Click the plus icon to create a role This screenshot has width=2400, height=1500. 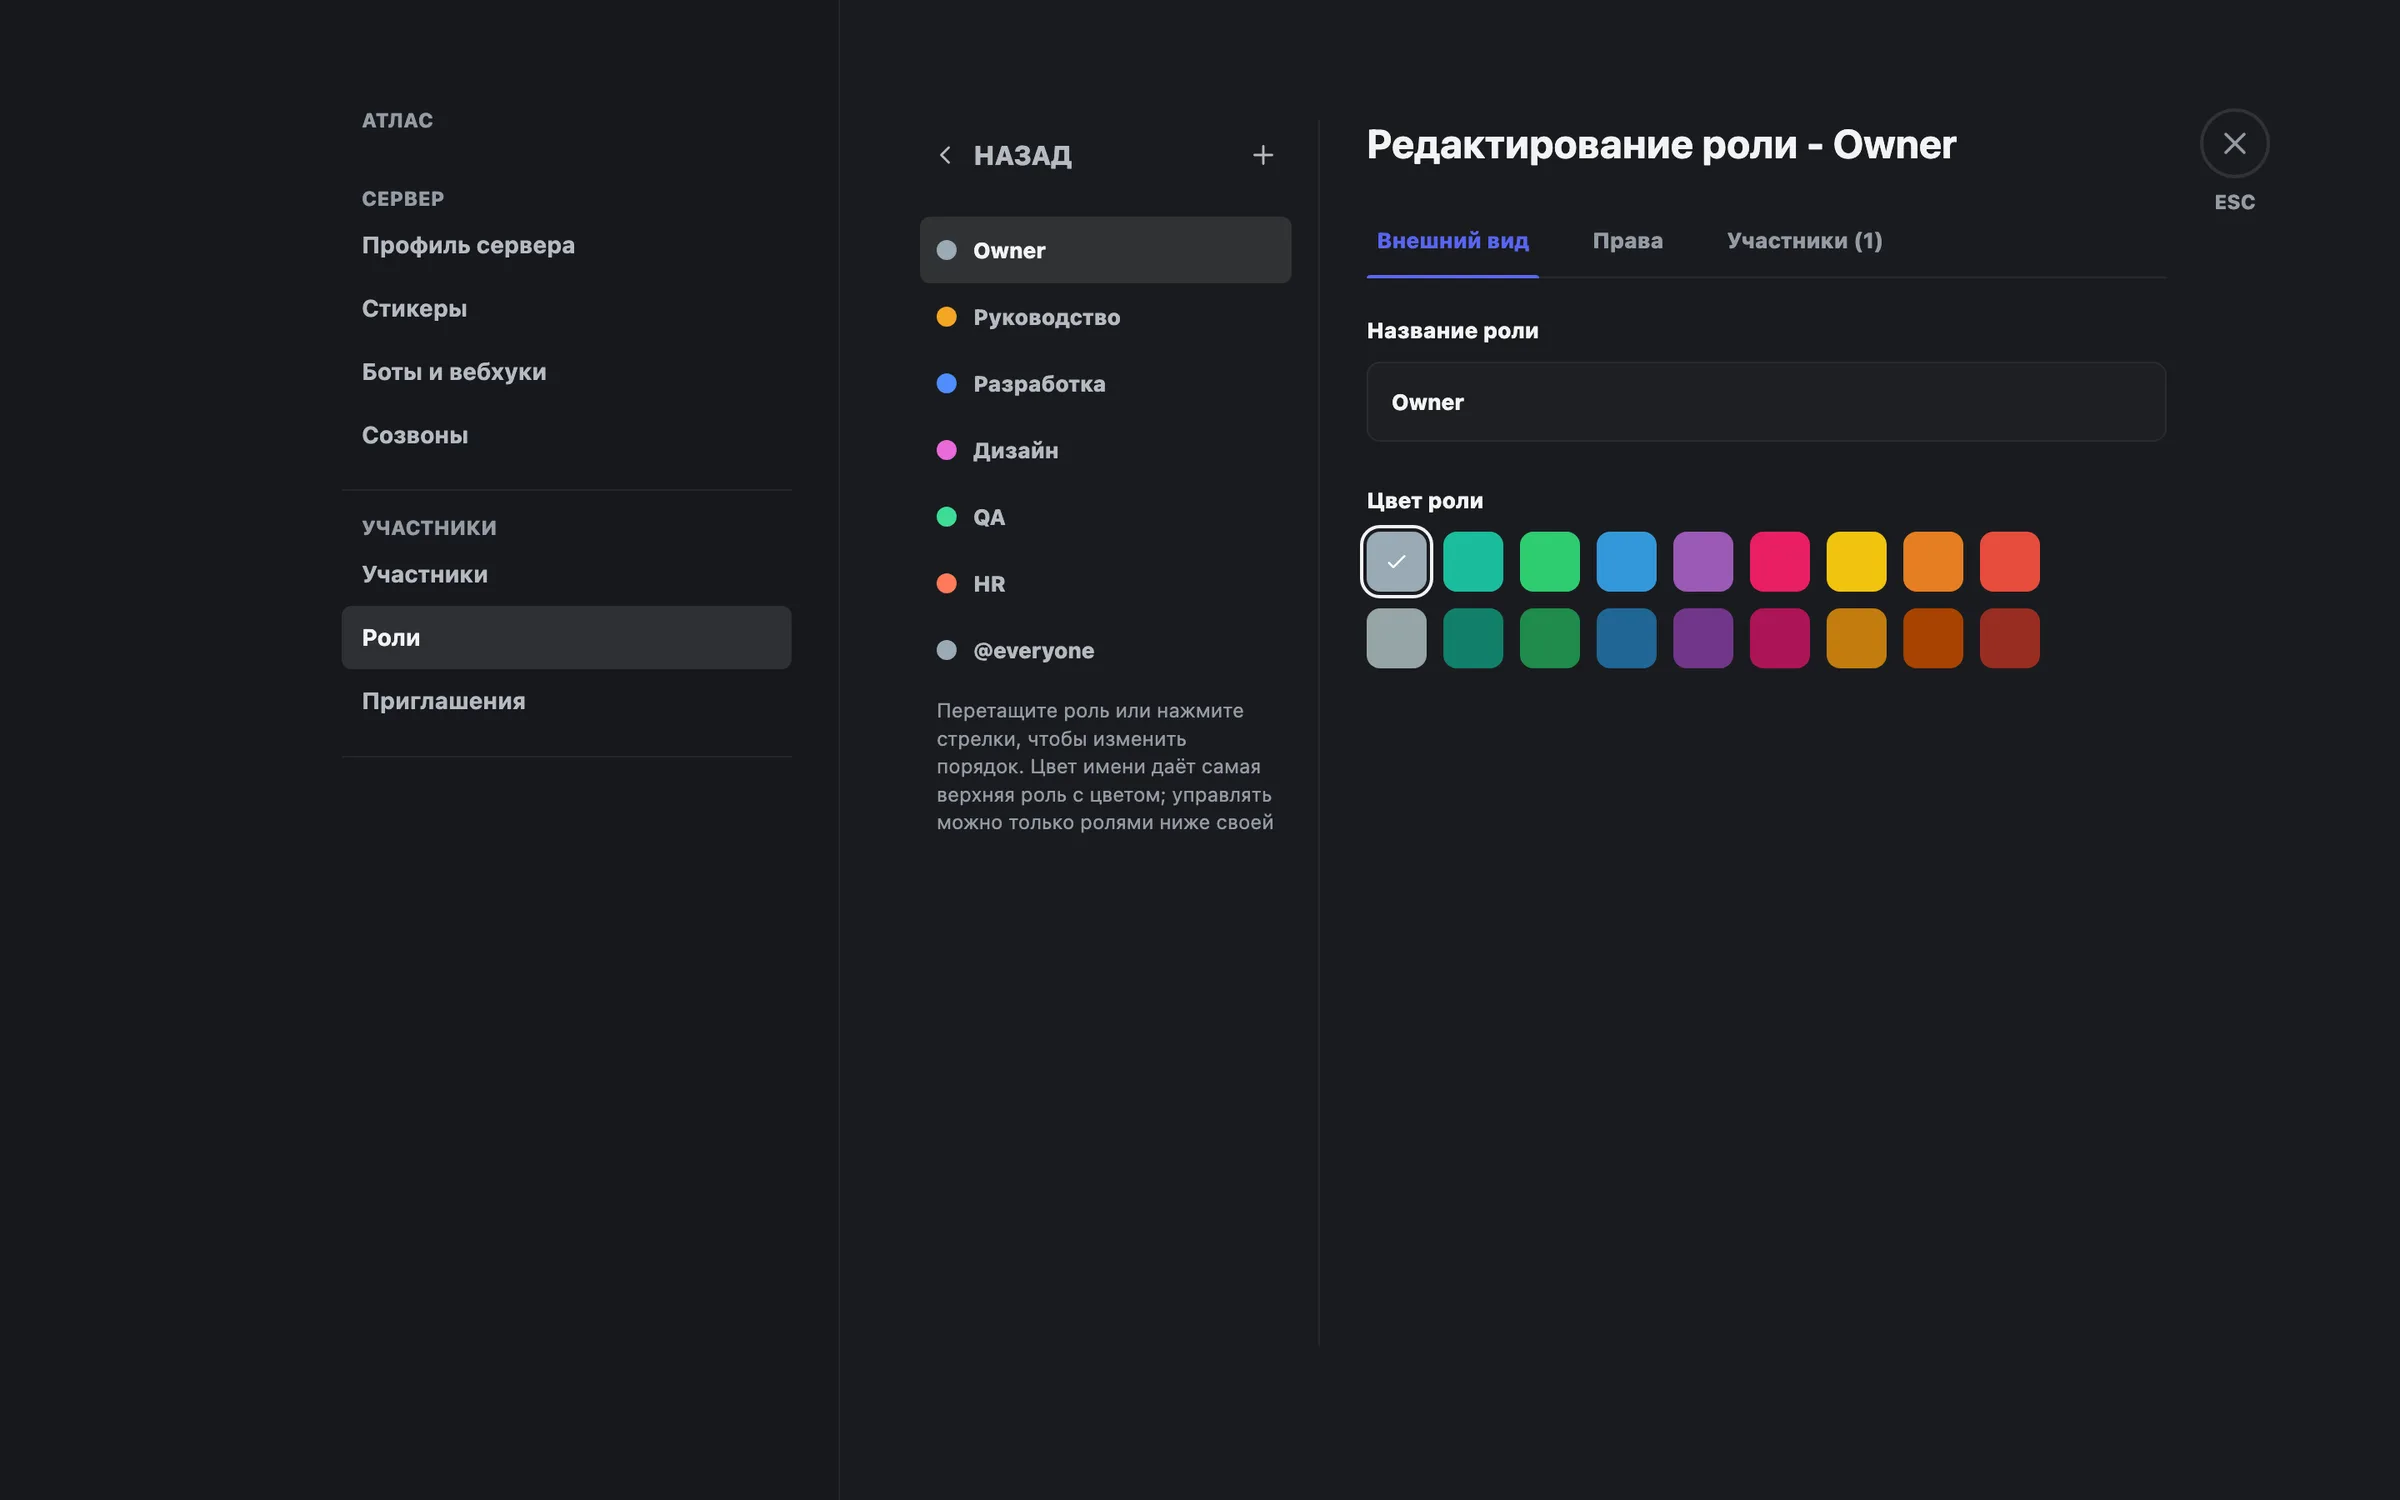click(1263, 155)
